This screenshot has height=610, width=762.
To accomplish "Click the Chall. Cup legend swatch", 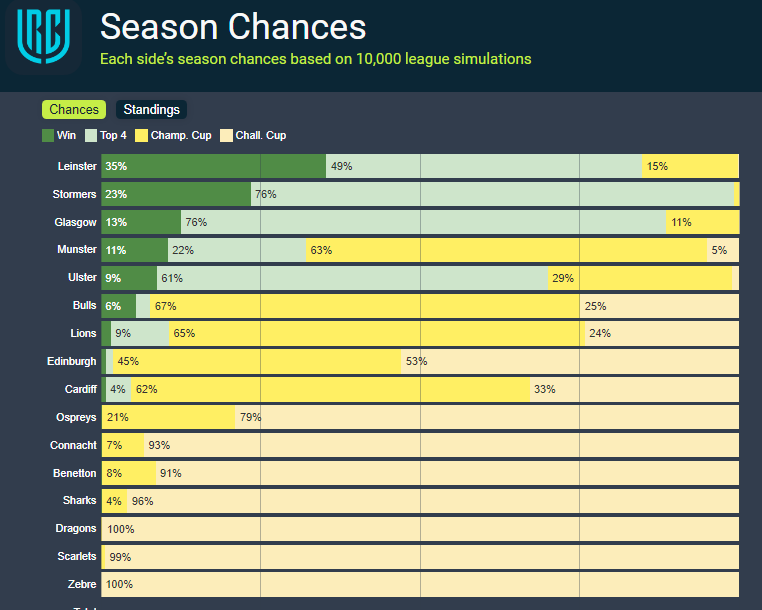I will [226, 135].
